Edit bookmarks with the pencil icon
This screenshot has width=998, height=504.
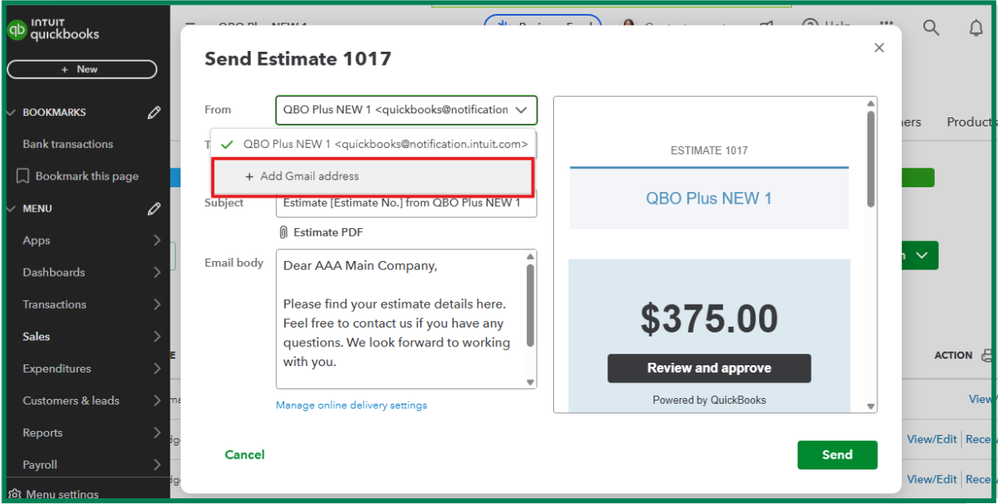(154, 113)
